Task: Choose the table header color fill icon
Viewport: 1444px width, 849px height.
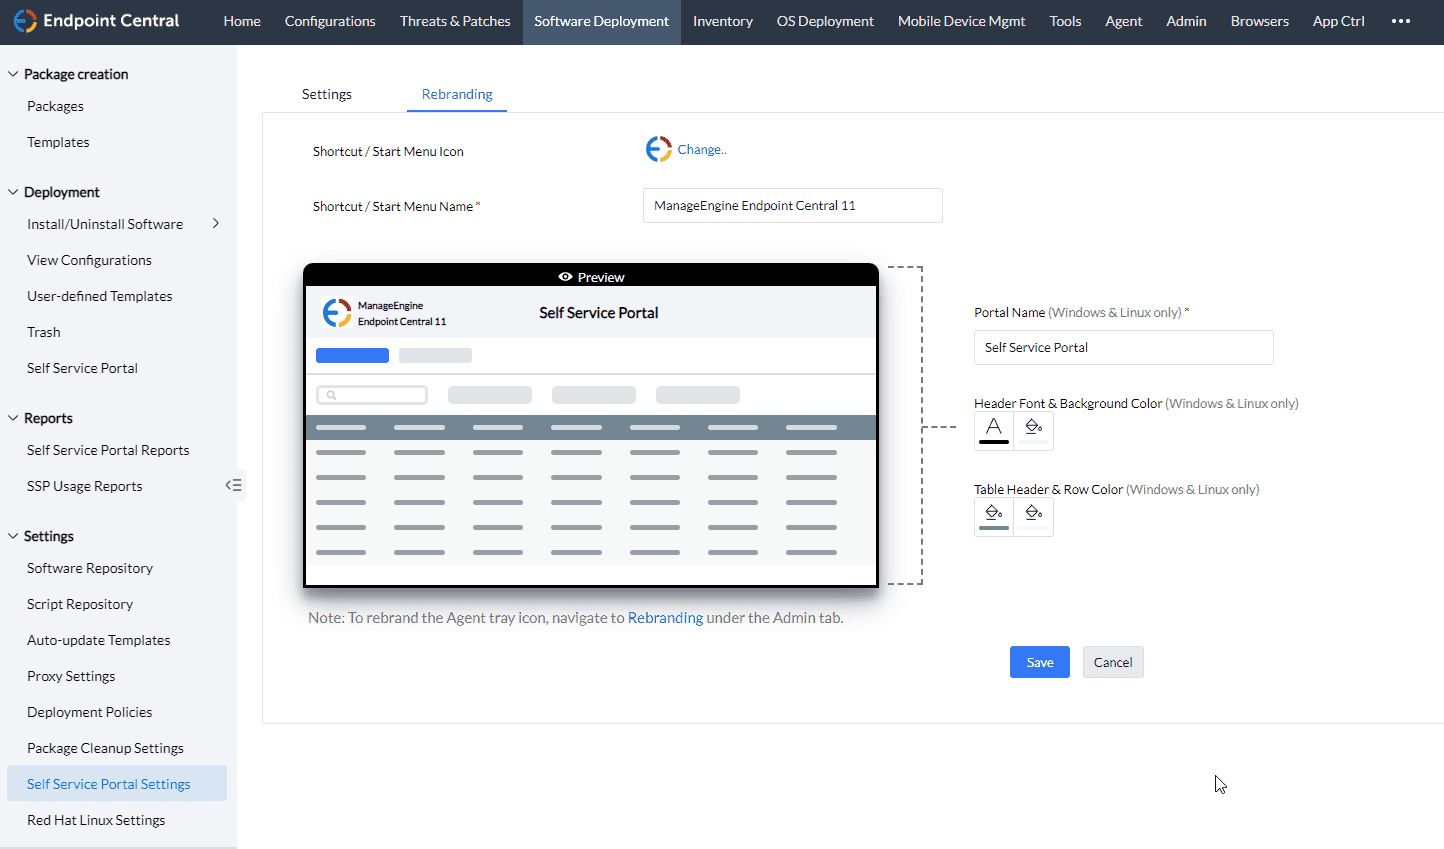Action: (x=993, y=515)
